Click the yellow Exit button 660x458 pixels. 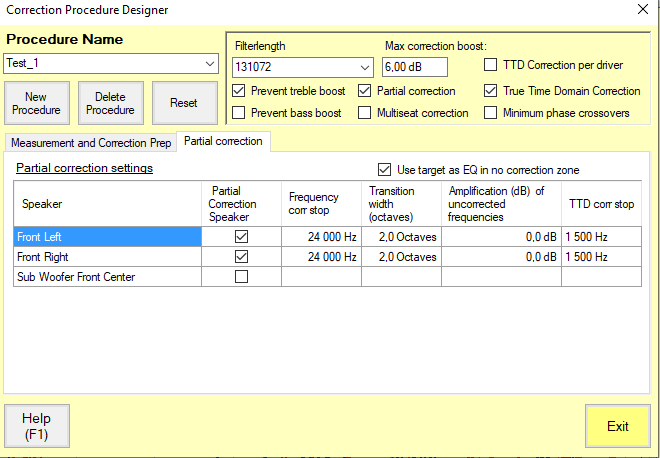click(617, 426)
